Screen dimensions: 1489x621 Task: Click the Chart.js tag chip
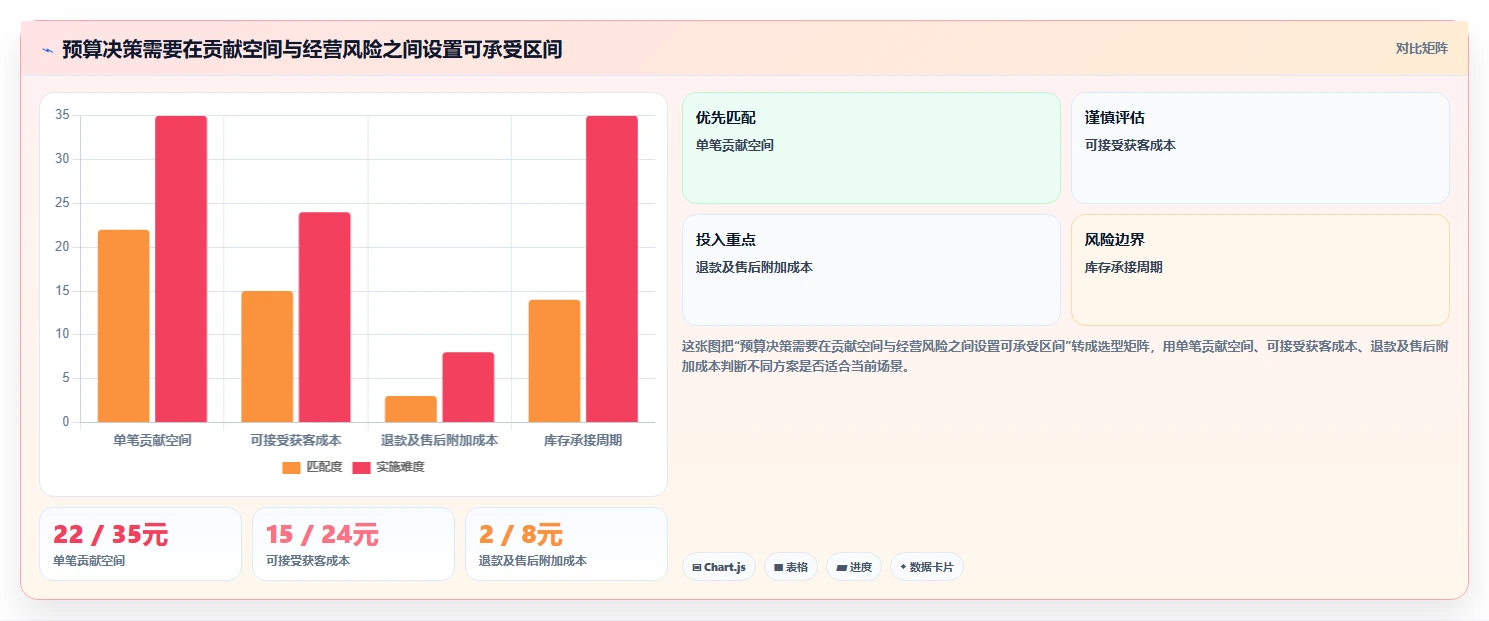coord(719,567)
